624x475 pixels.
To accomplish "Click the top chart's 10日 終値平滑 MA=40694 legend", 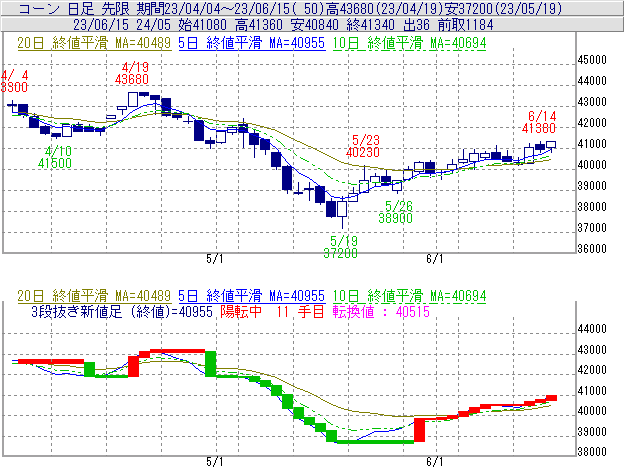I will (410, 43).
